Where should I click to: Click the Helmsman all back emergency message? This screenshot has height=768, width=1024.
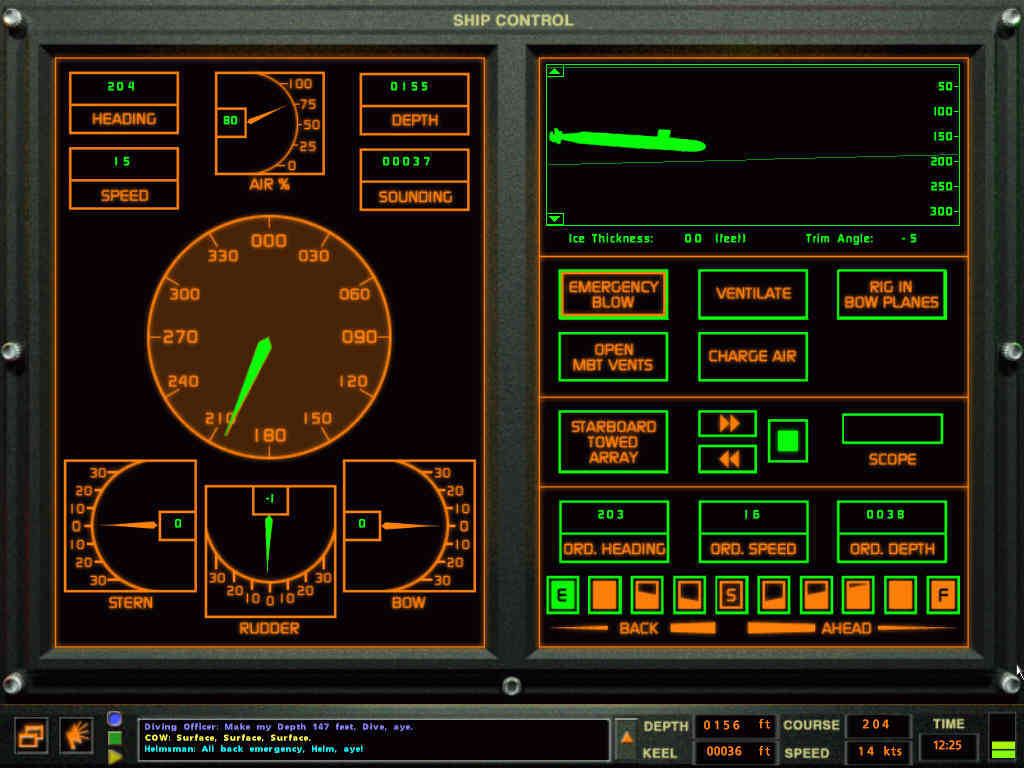(253, 749)
